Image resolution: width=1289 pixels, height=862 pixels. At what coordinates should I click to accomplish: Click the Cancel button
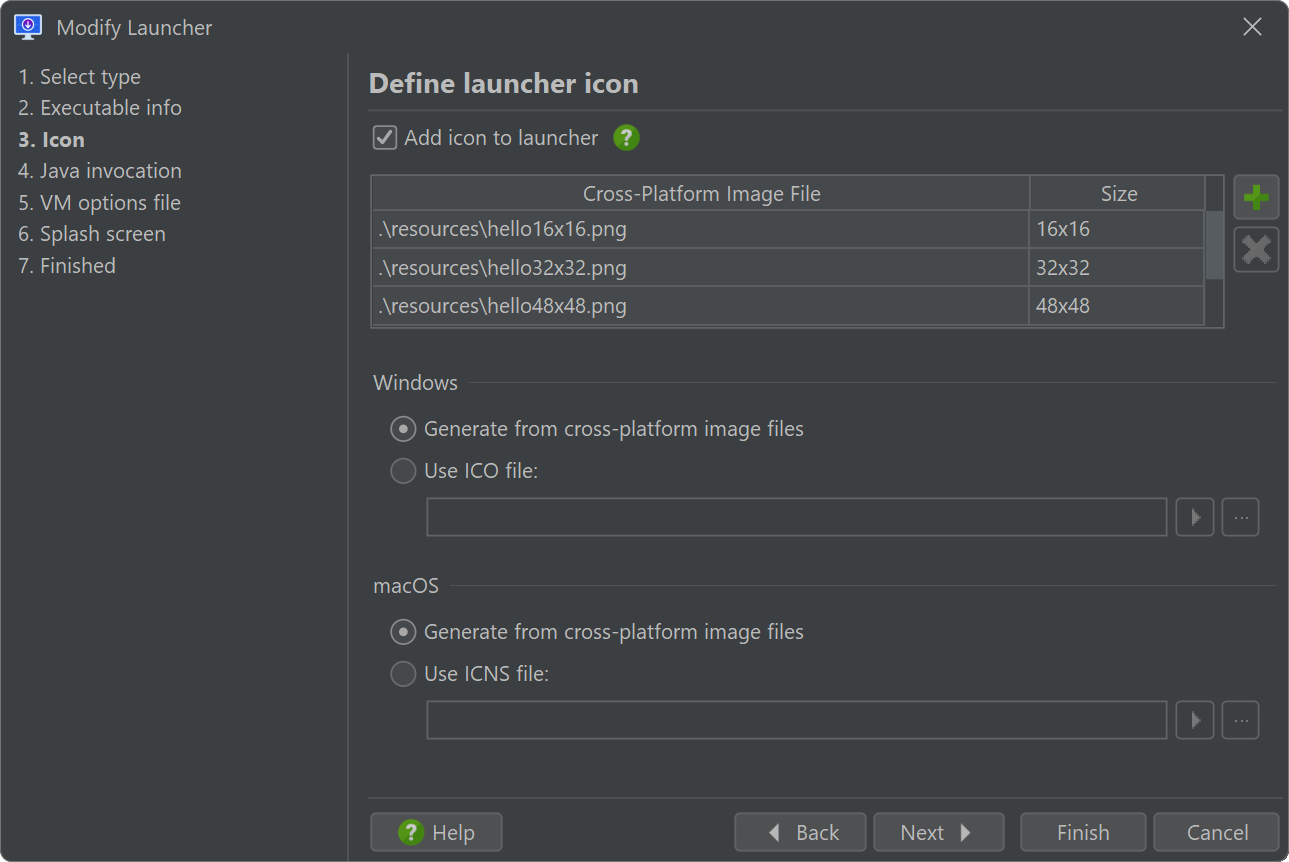1216,832
